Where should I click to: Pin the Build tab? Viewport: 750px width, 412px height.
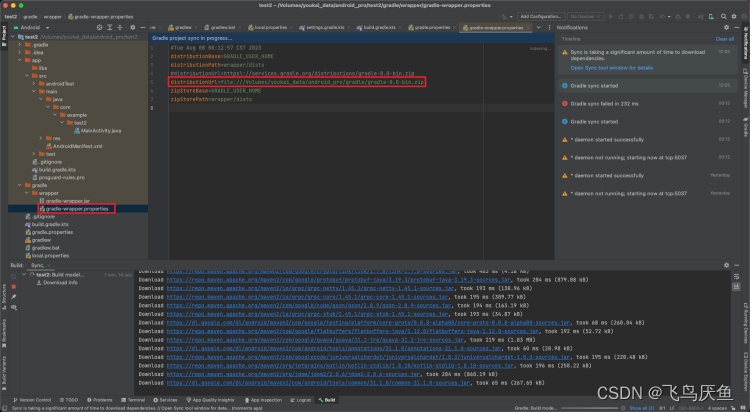point(13,297)
